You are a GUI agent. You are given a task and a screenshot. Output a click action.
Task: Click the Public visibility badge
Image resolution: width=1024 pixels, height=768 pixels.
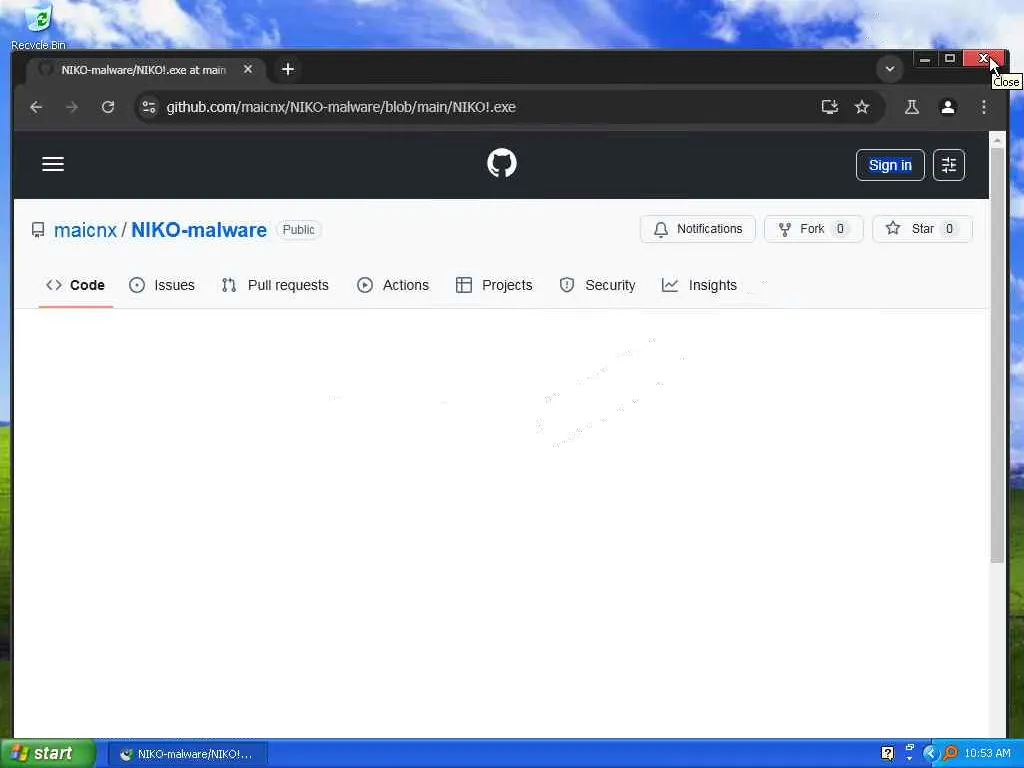[298, 230]
